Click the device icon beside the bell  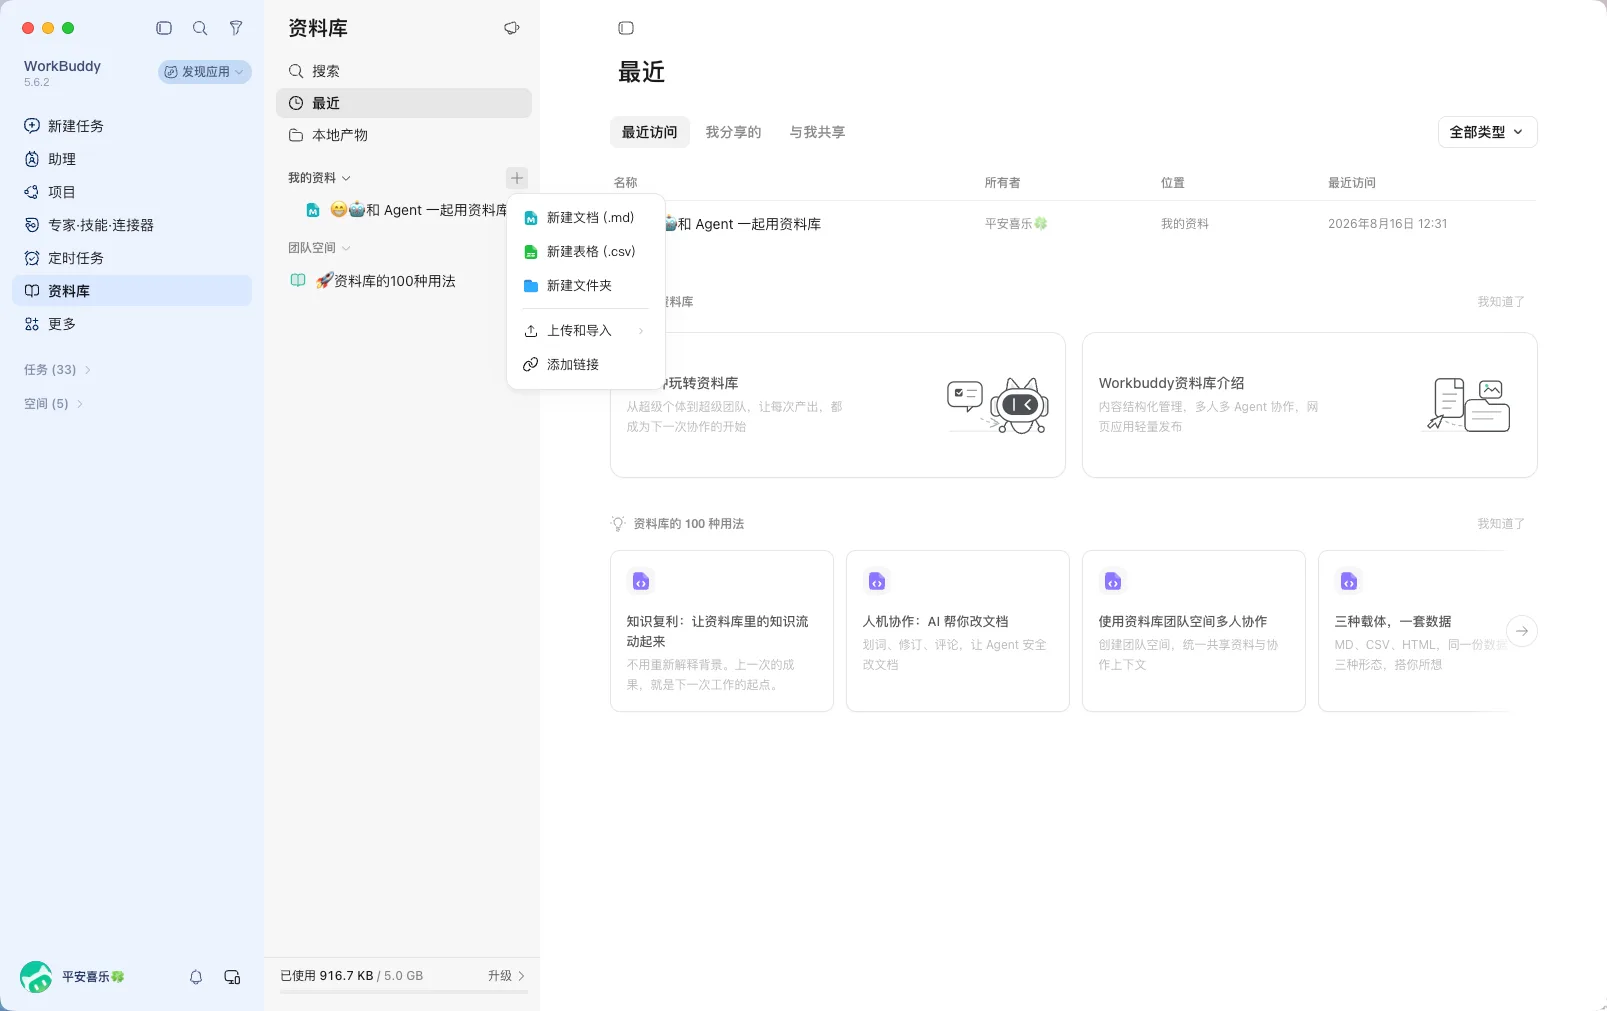coord(232,977)
